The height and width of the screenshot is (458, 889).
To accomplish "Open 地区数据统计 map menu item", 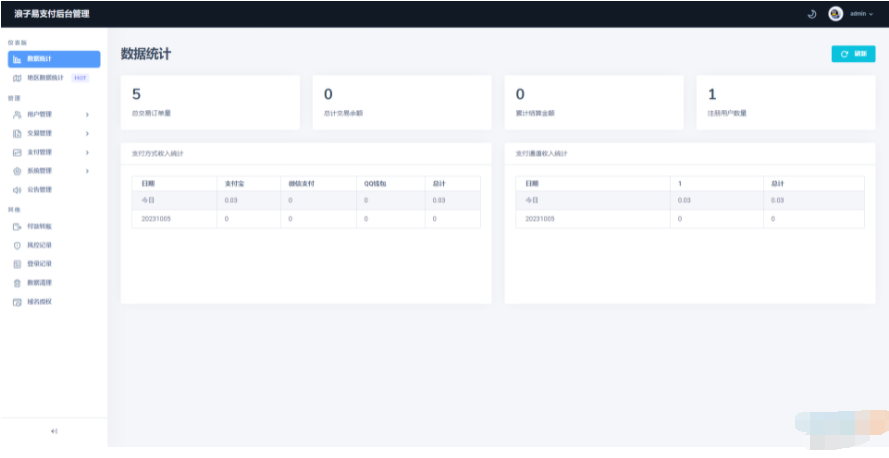I will click(x=44, y=78).
